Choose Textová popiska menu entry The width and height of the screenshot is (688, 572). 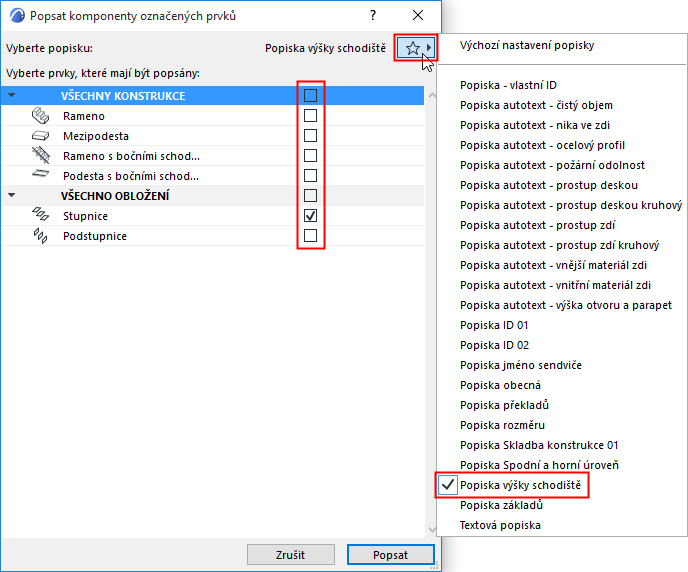(x=500, y=525)
